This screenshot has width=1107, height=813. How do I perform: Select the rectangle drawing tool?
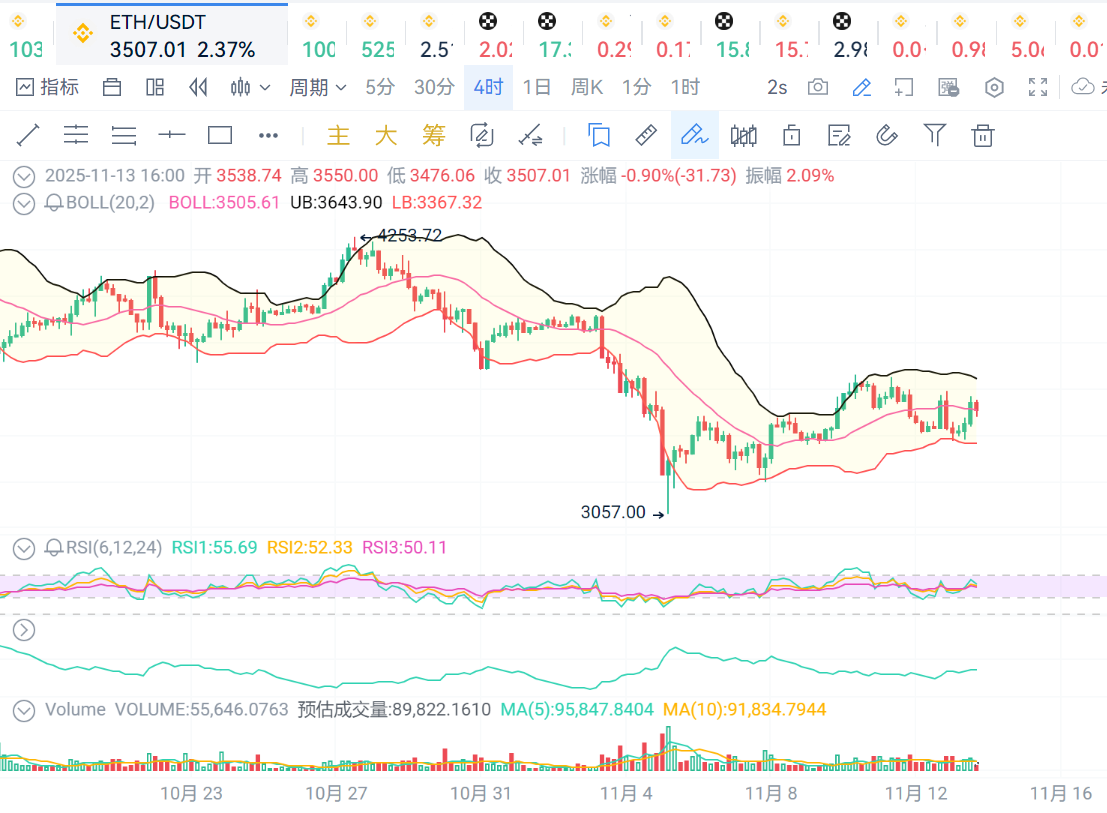[x=220, y=135]
